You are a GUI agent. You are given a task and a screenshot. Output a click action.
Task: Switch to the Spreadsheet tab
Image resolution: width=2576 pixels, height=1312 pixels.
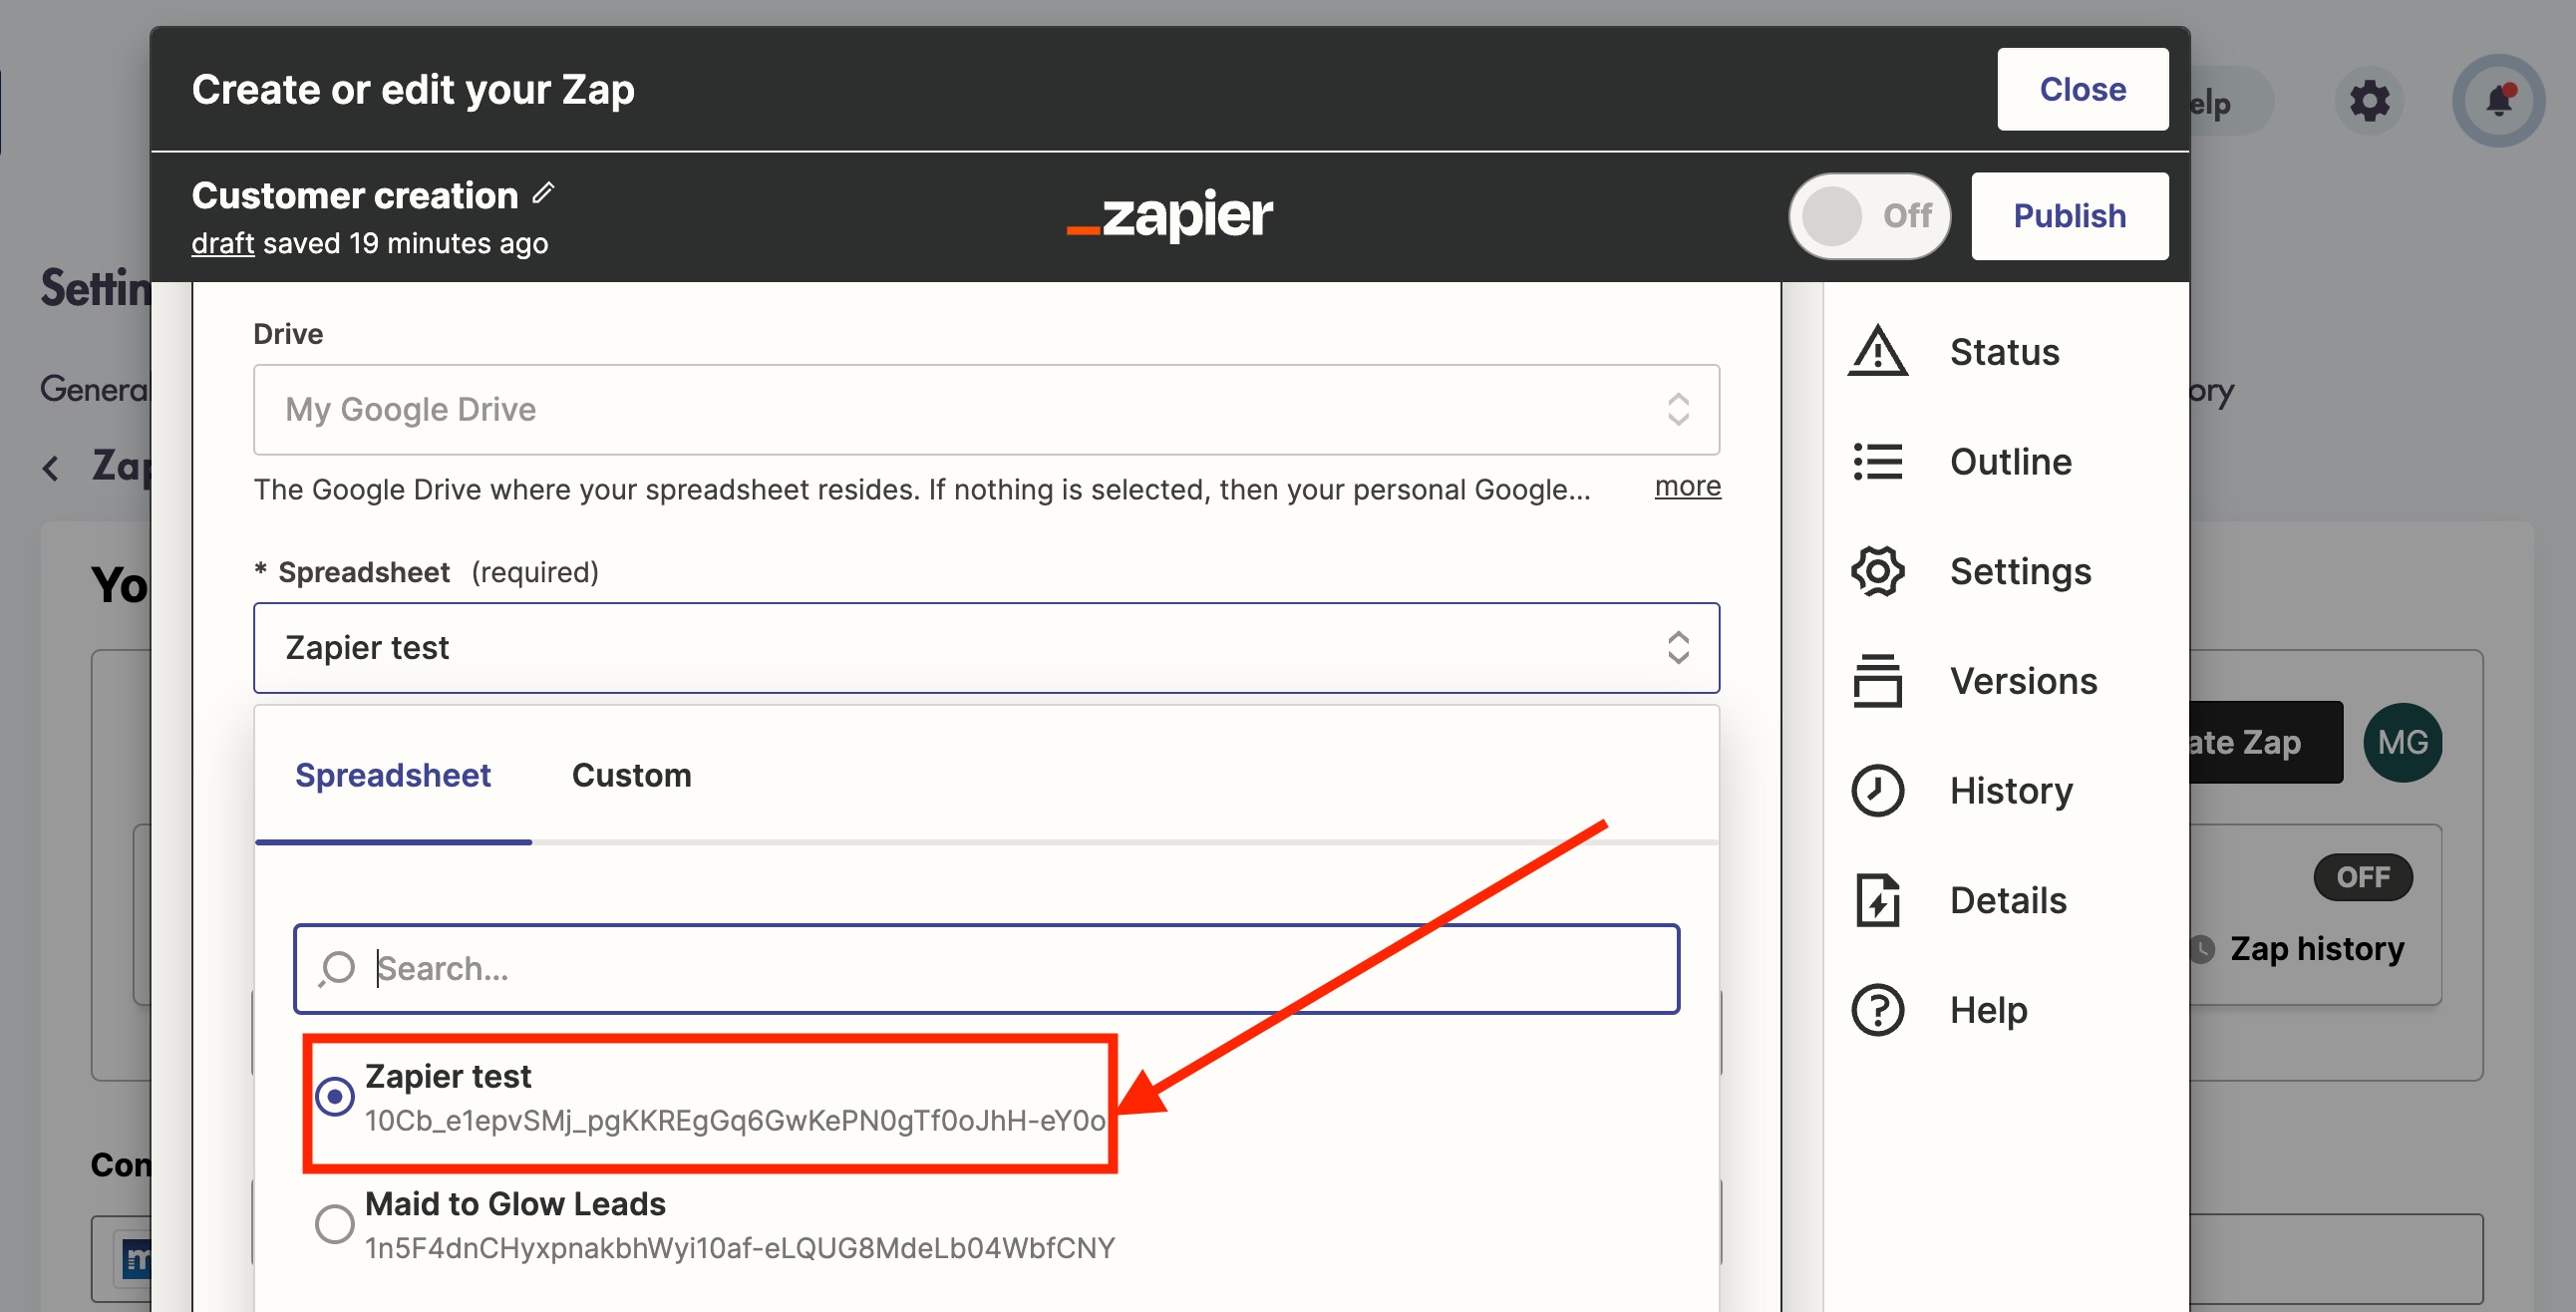pos(393,775)
